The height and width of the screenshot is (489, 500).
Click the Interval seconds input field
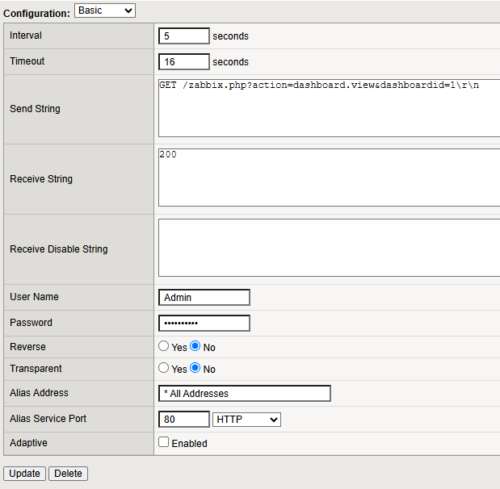click(184, 36)
